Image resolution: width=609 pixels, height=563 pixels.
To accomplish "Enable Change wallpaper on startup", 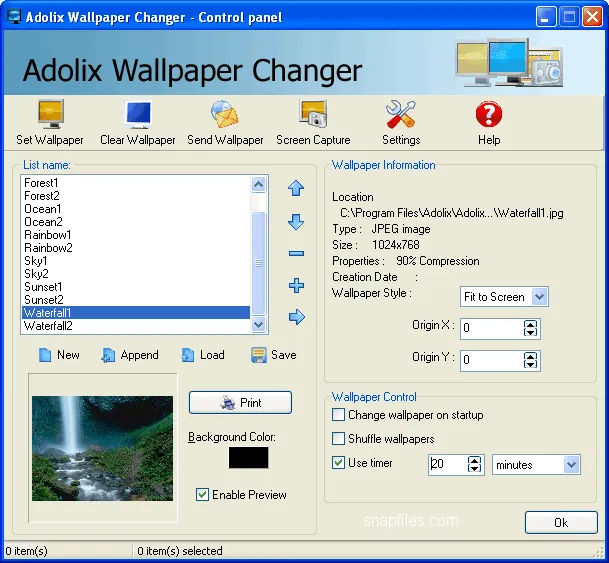I will pyautogui.click(x=338, y=415).
